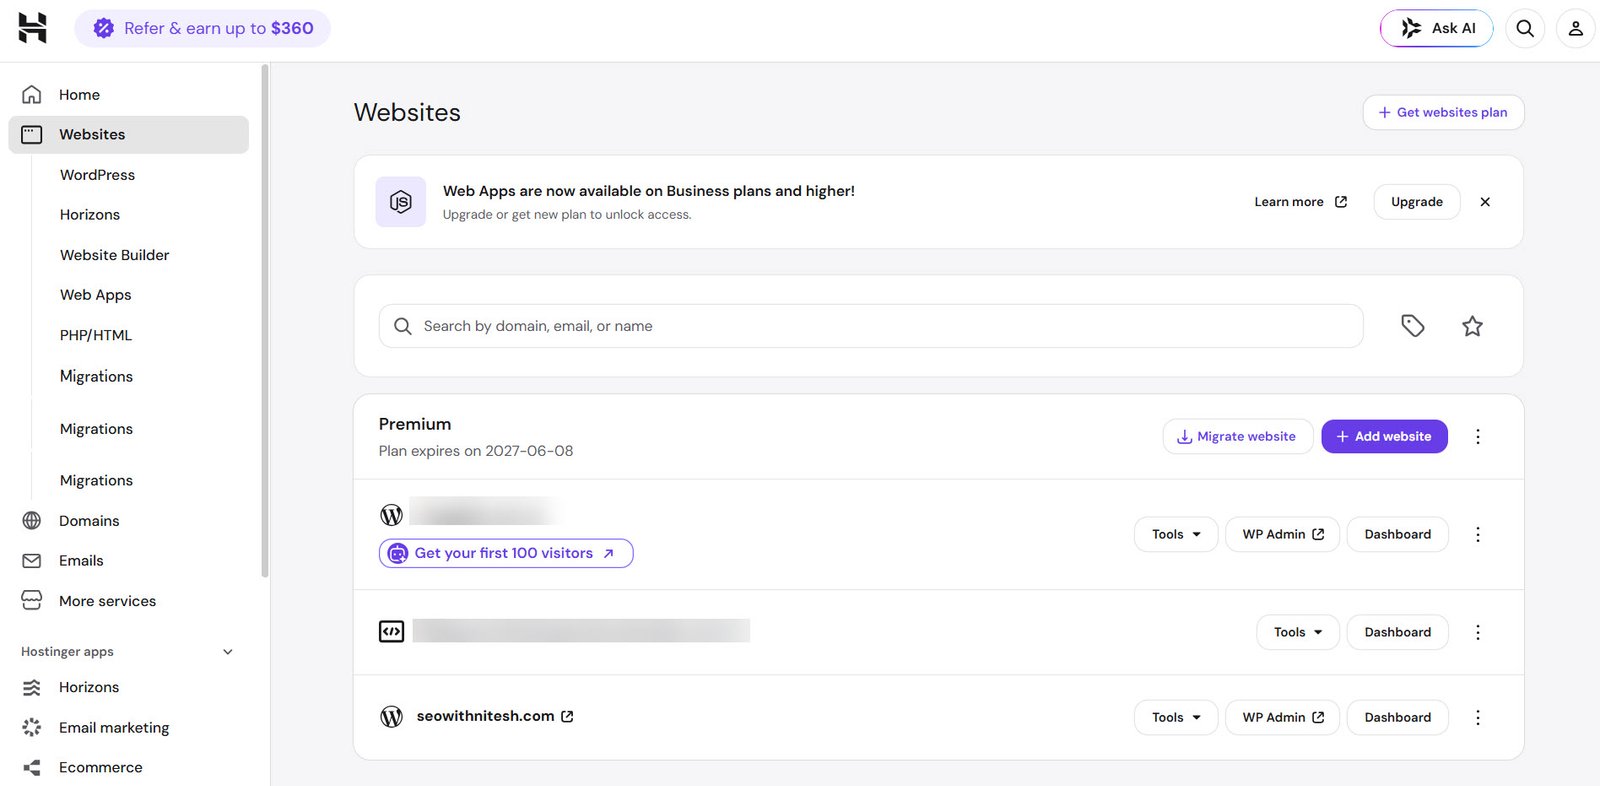Click the Upgrade button
Screen dimensions: 1600x786
1417,202
